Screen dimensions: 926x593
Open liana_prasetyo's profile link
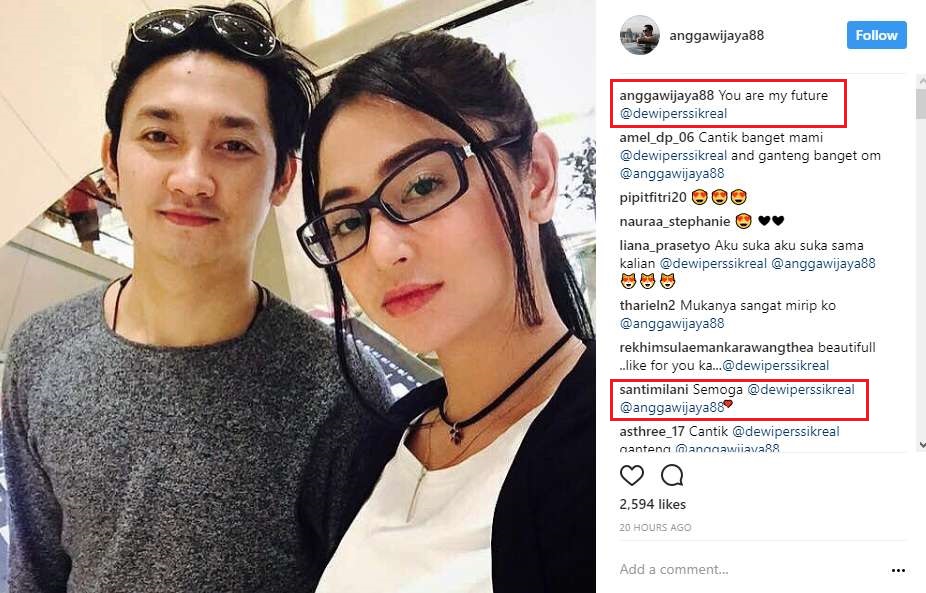pyautogui.click(x=665, y=246)
